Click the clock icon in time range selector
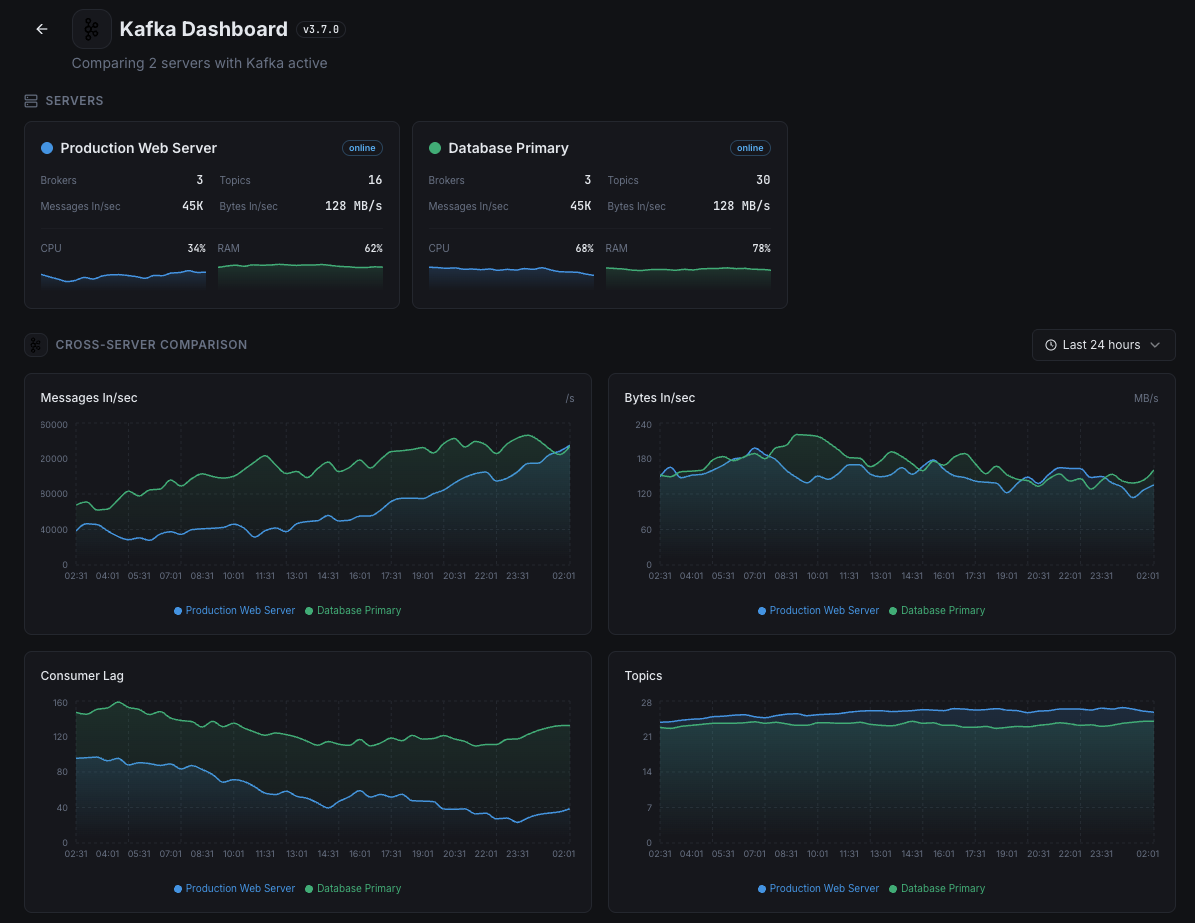Image resolution: width=1195 pixels, height=923 pixels. [x=1051, y=345]
